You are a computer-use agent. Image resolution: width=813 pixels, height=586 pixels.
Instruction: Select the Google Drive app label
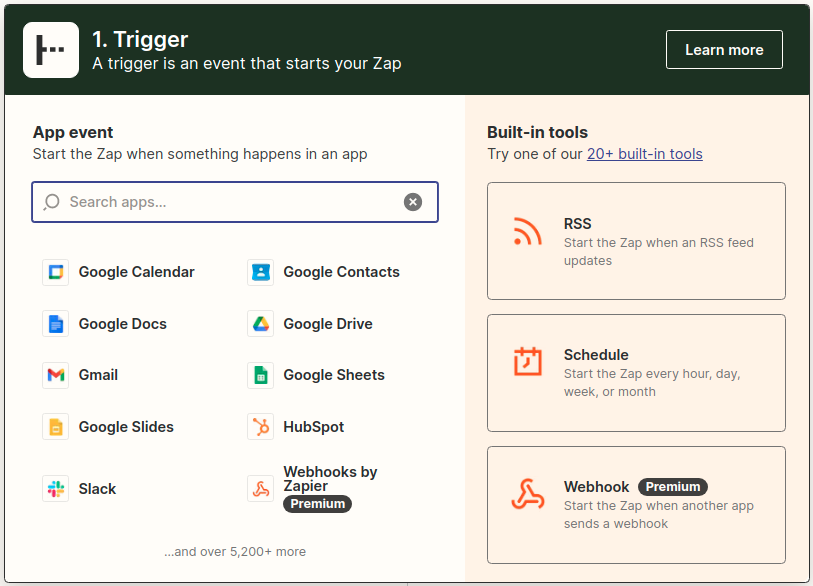pos(328,324)
